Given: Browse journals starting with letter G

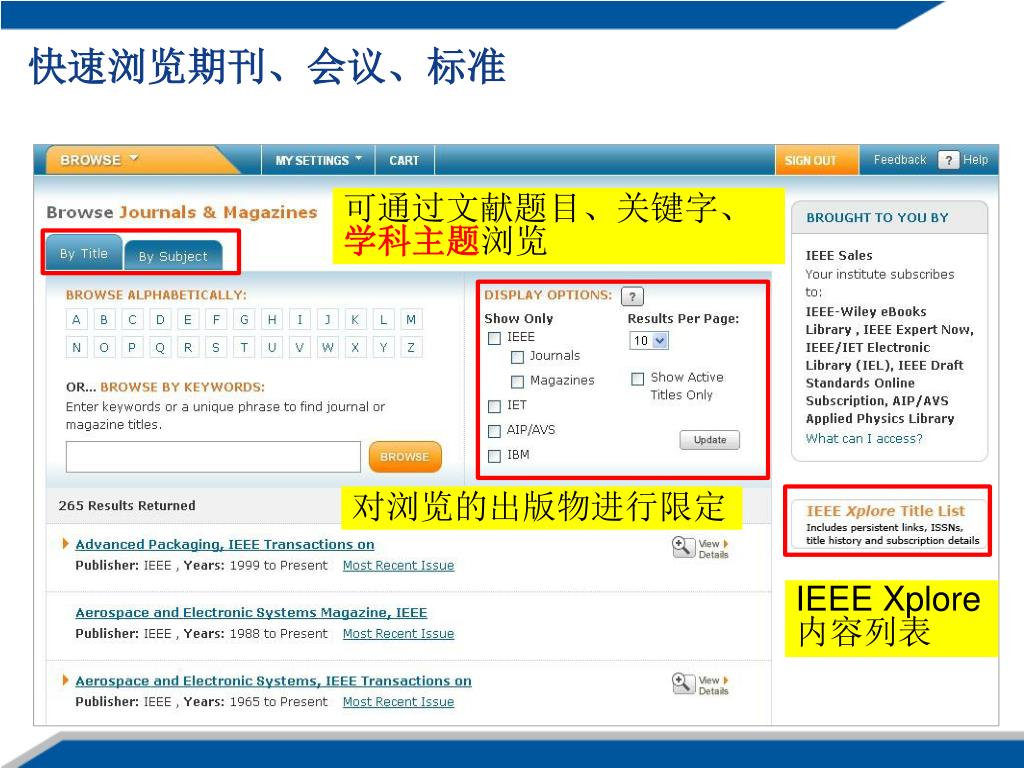Looking at the screenshot, I should point(244,319).
